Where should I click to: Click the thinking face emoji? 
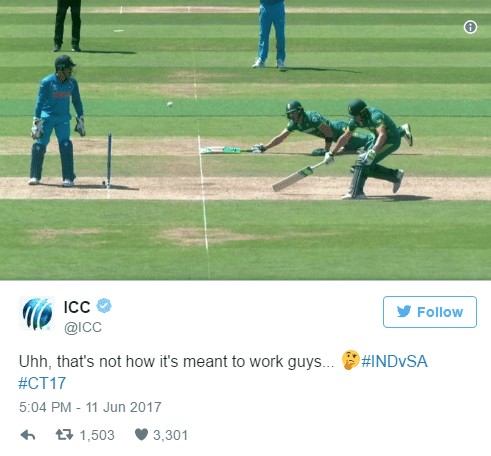pyautogui.click(x=350, y=360)
